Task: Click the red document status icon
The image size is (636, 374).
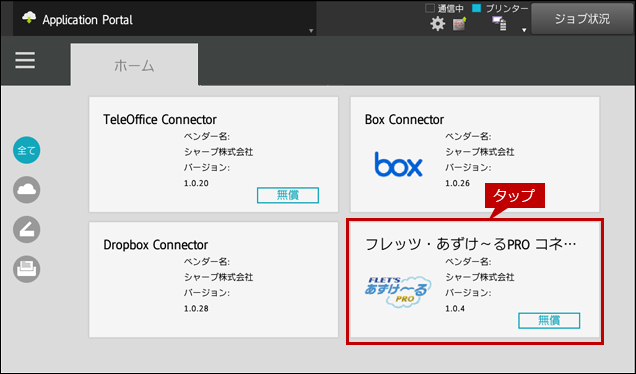Action: coord(459,24)
